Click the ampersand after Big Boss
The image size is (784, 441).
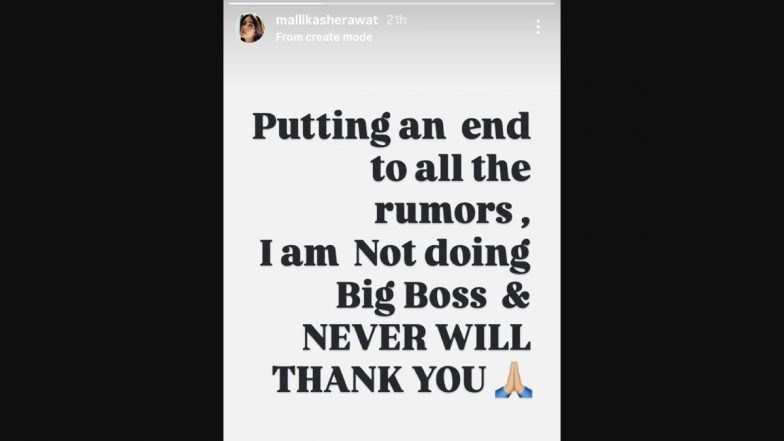click(x=516, y=296)
